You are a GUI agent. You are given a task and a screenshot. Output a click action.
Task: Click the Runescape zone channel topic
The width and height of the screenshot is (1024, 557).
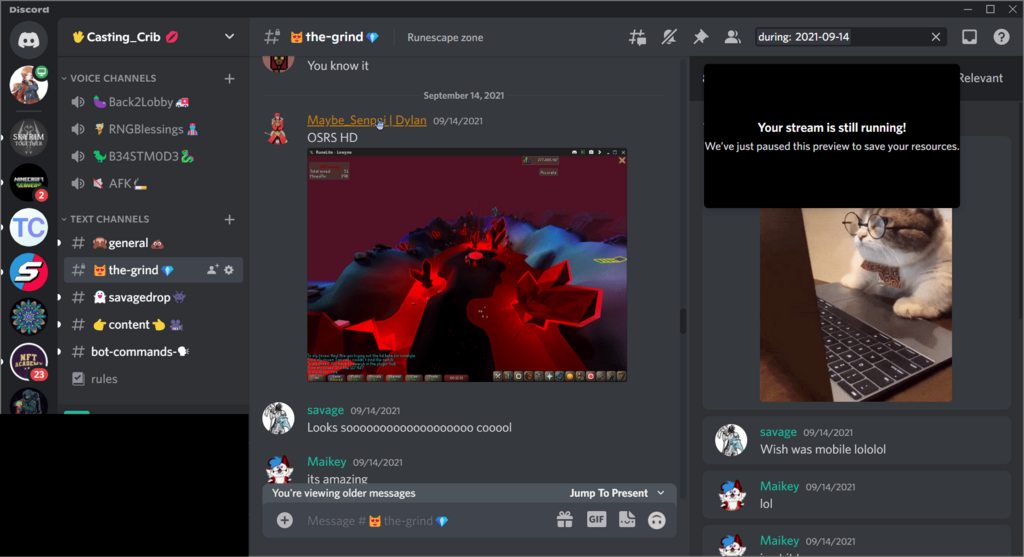(x=445, y=37)
